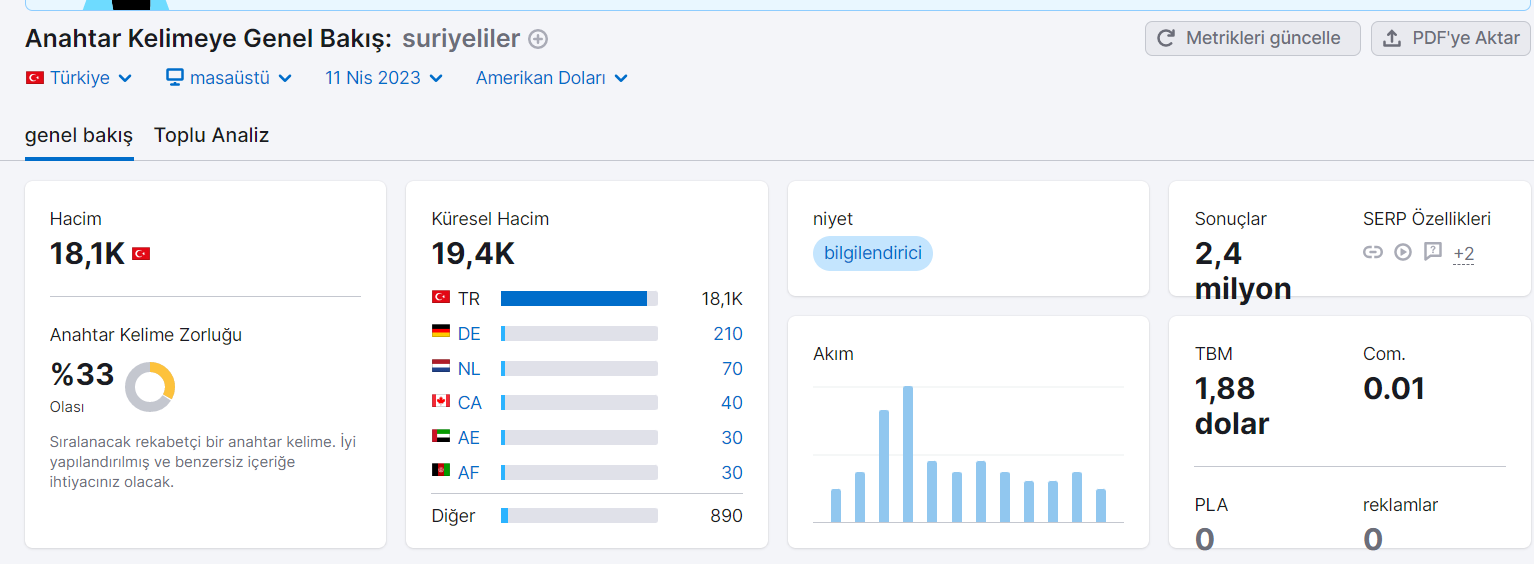Click the Turkey flag beside Türkiye selector
The height and width of the screenshot is (564, 1534).
pyautogui.click(x=35, y=77)
